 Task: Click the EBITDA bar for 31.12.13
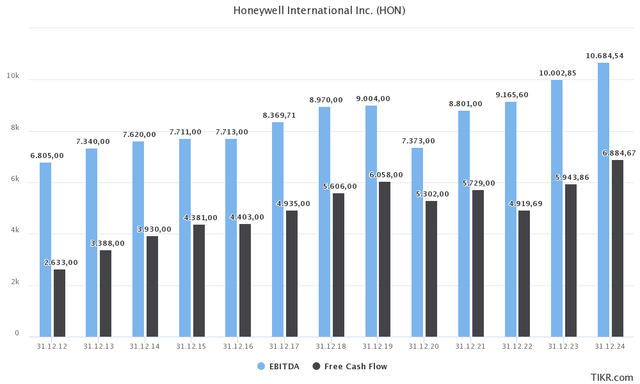tap(91, 243)
